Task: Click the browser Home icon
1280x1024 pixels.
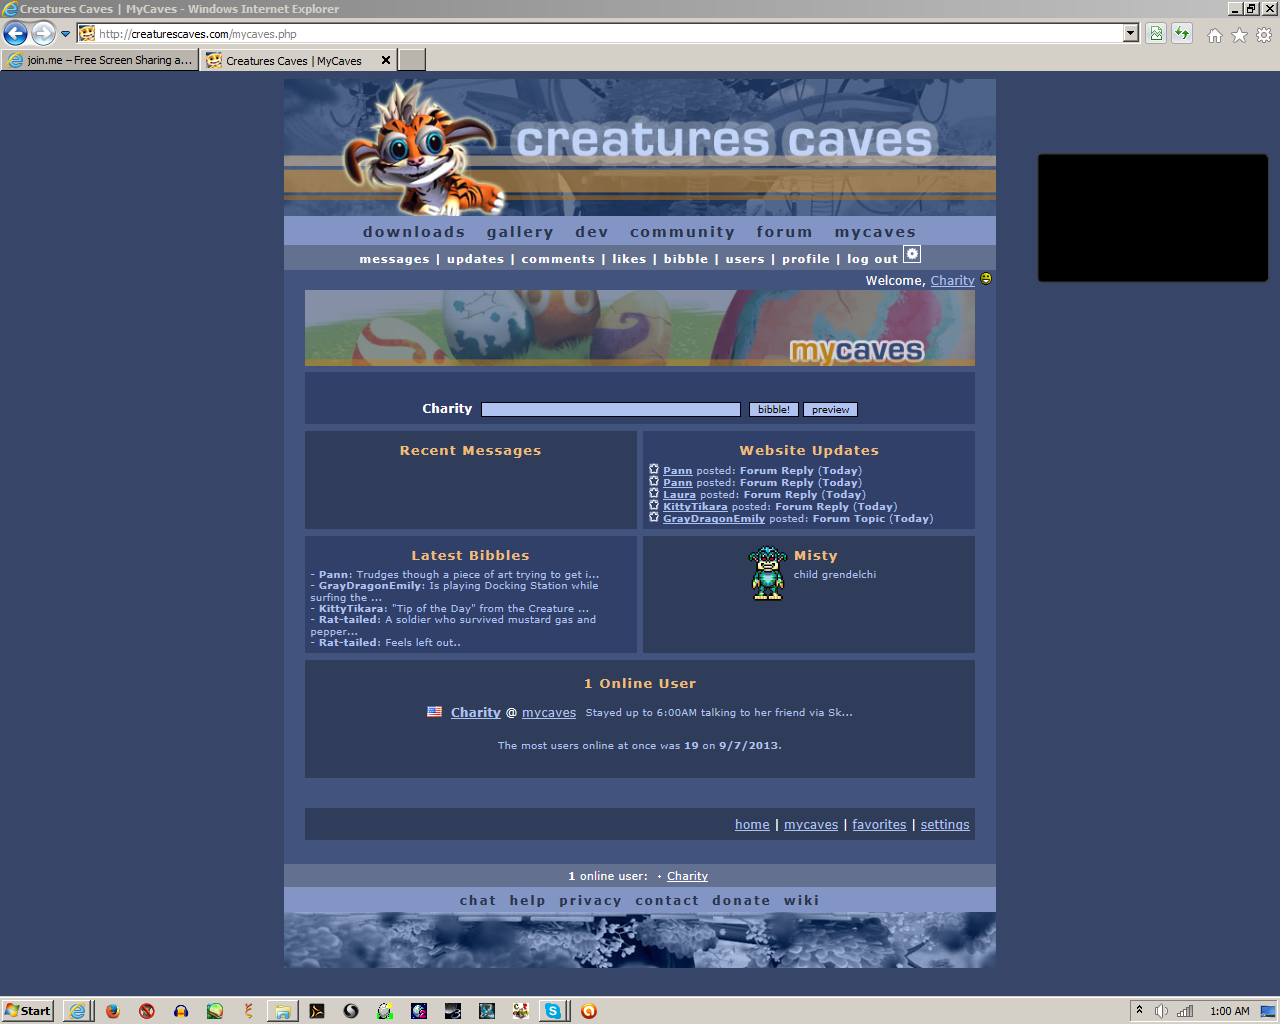Action: (1214, 33)
